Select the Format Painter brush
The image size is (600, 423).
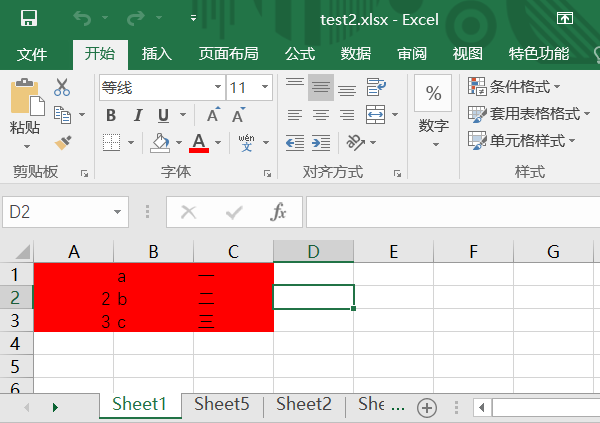pyautogui.click(x=62, y=141)
